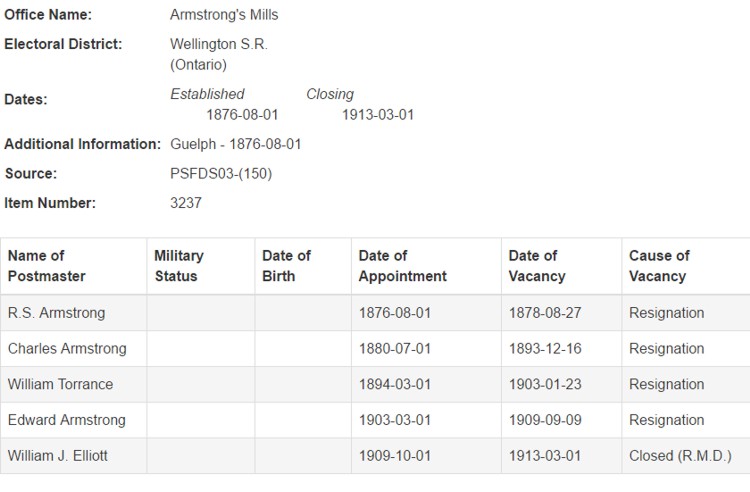Select Charles Armstrong postmaster entry

67,349
